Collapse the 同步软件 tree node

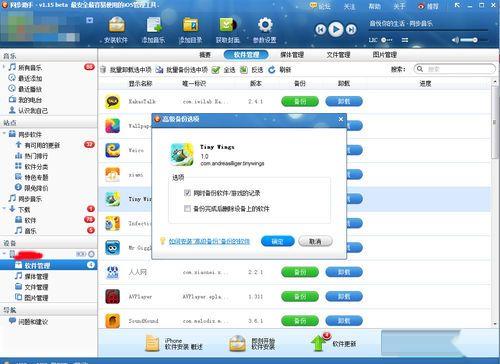[x=4, y=134]
